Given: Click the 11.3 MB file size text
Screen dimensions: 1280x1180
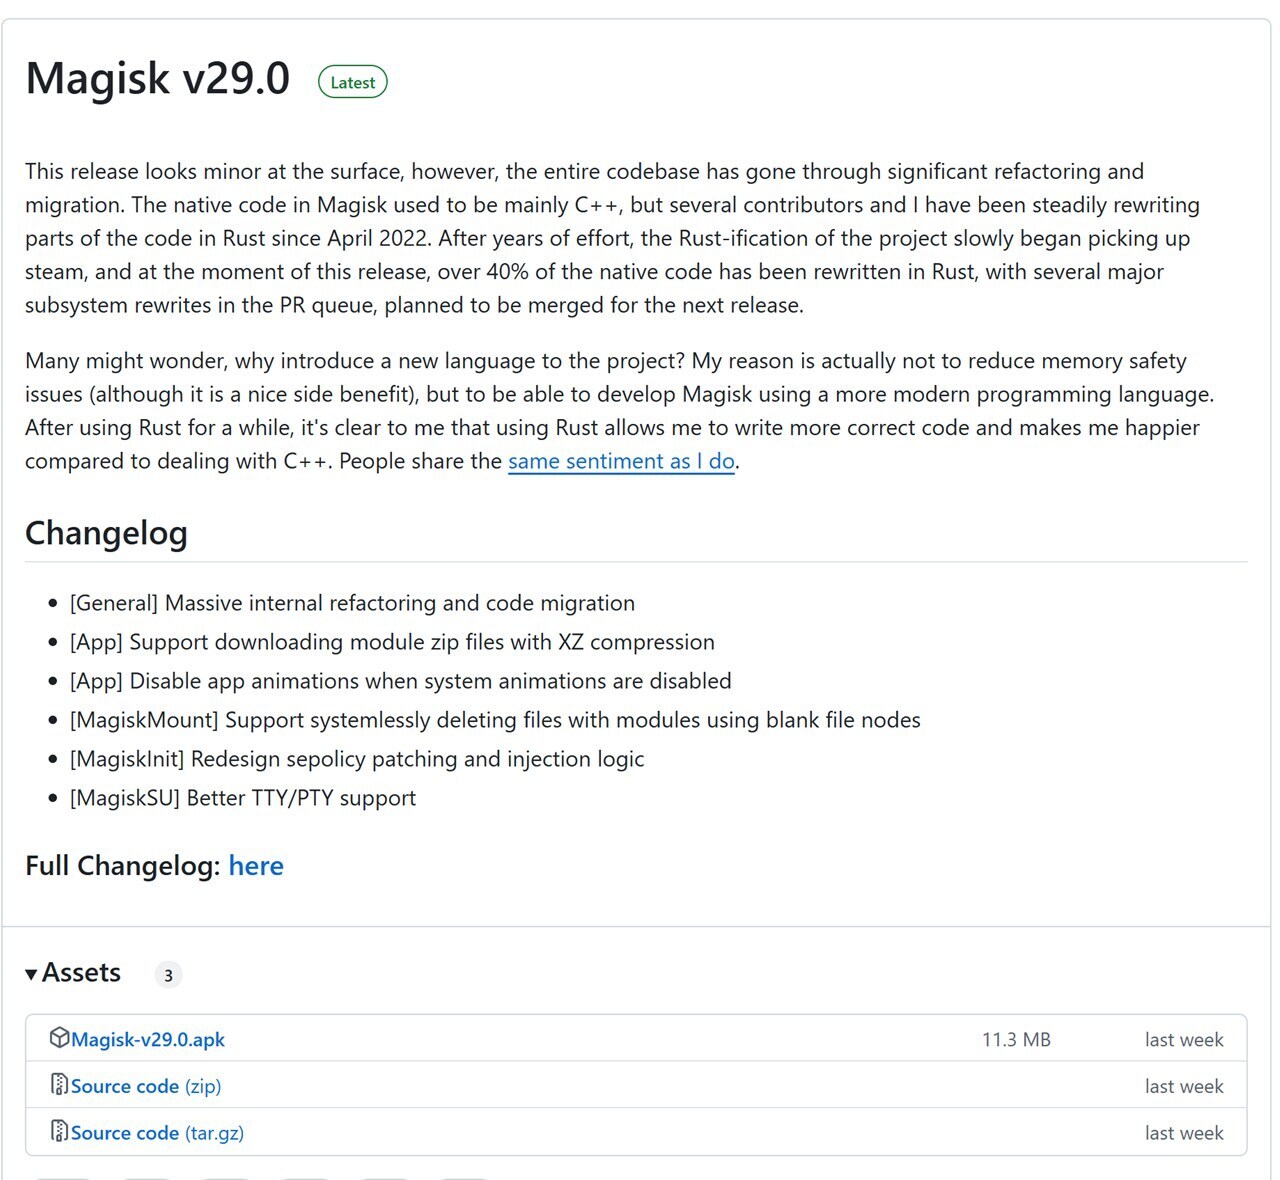Looking at the screenshot, I should tap(1016, 1040).
